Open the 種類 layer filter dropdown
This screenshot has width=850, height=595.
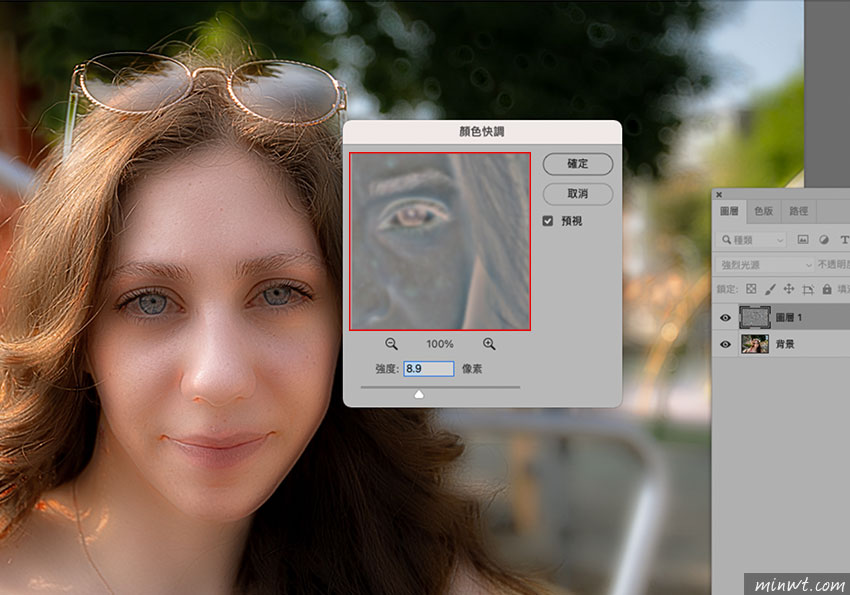click(x=752, y=240)
